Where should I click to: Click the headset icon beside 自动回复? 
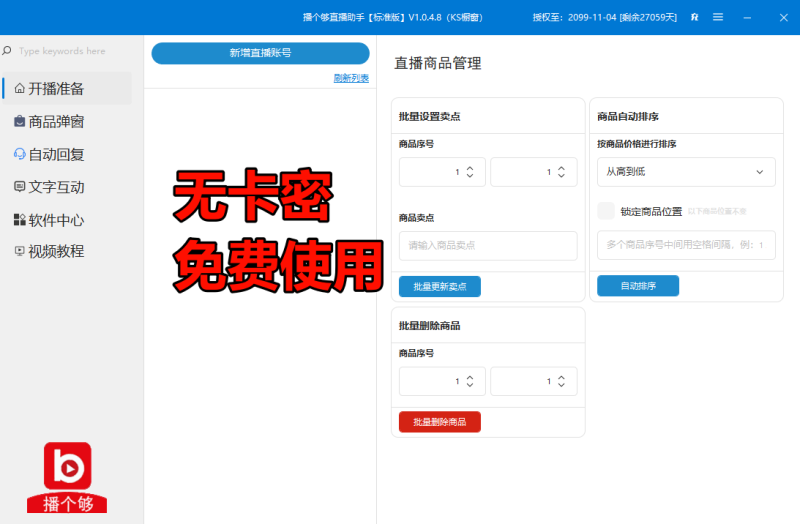tap(19, 154)
